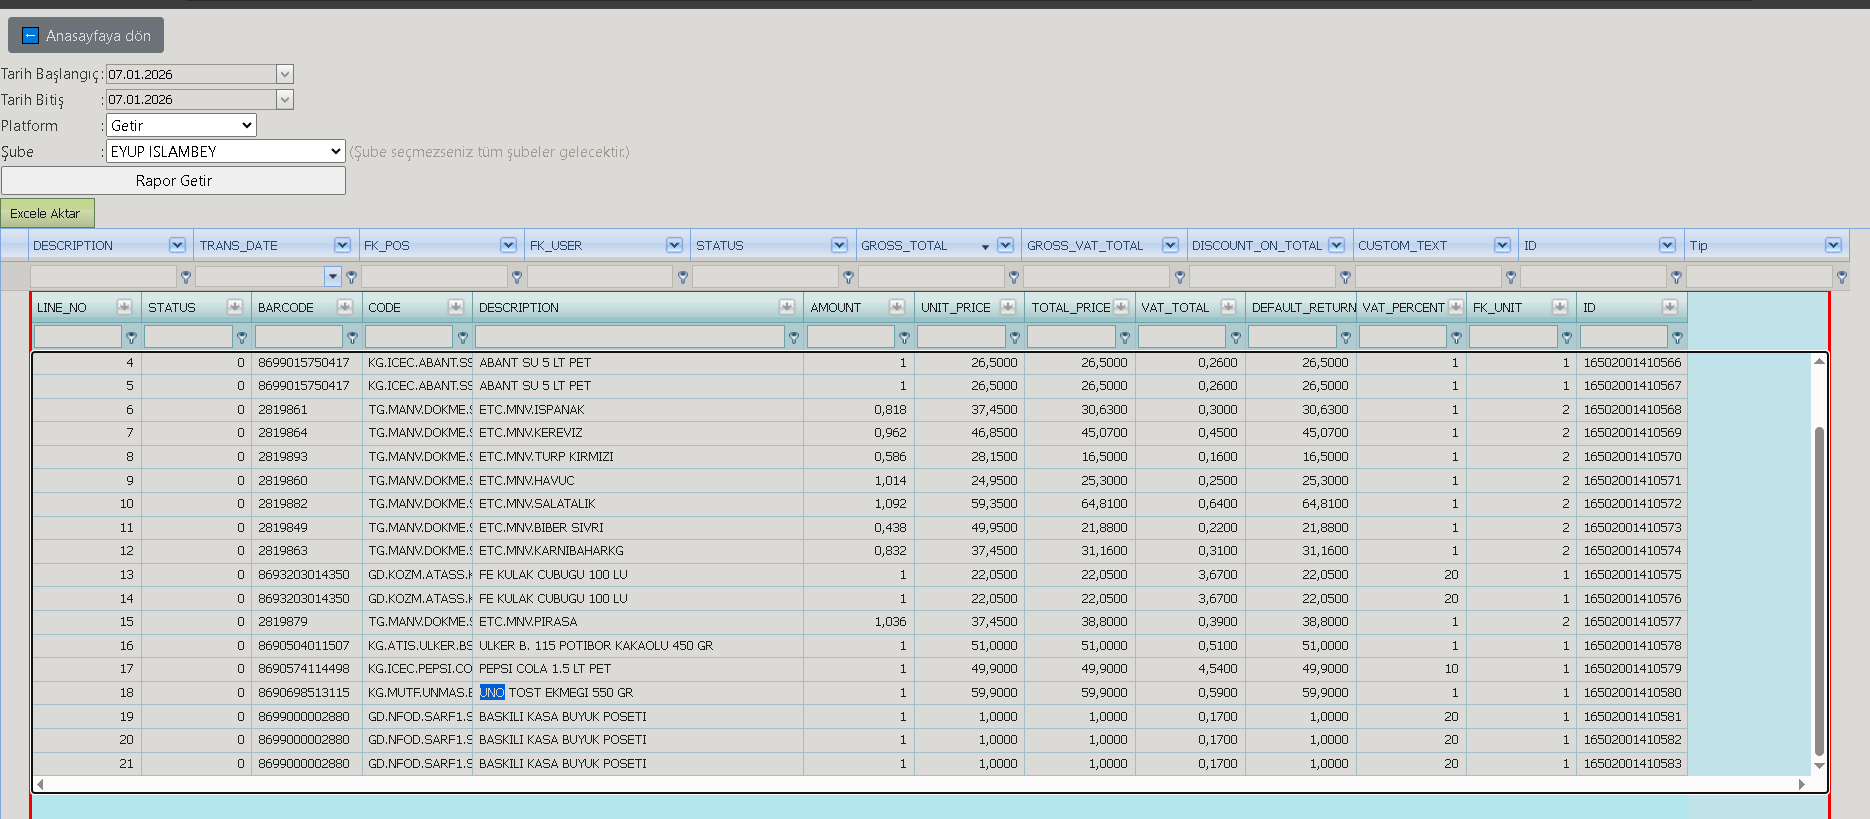Click the filter funnel under AMOUNT column
This screenshot has height=819, width=1870.
(x=904, y=338)
